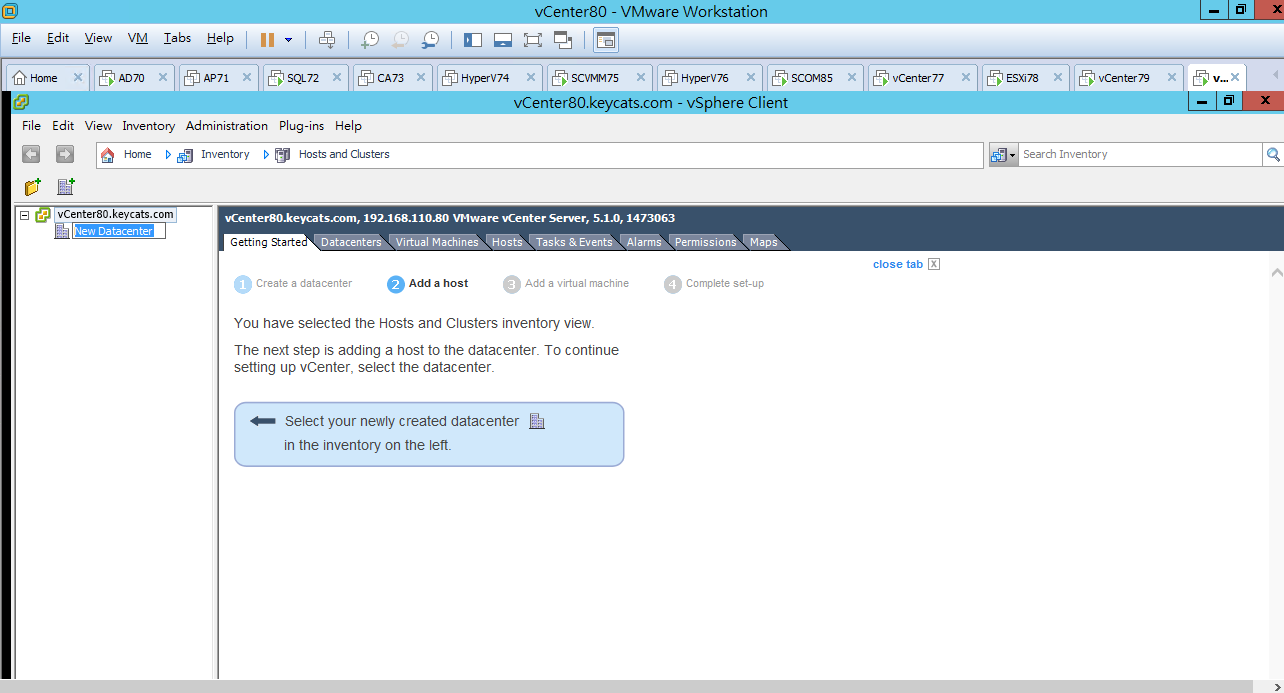Take a snapshot of this virtual machine
The image size is (1284, 693).
point(370,40)
